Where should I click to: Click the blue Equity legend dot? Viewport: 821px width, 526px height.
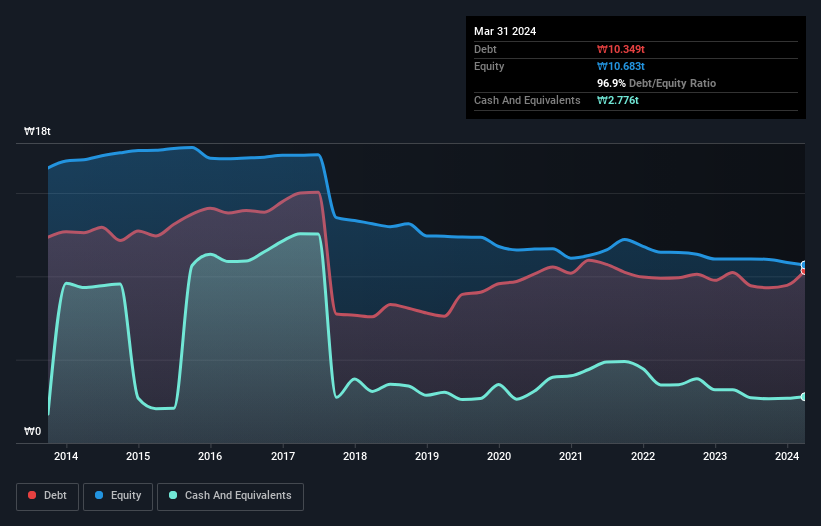[99, 495]
